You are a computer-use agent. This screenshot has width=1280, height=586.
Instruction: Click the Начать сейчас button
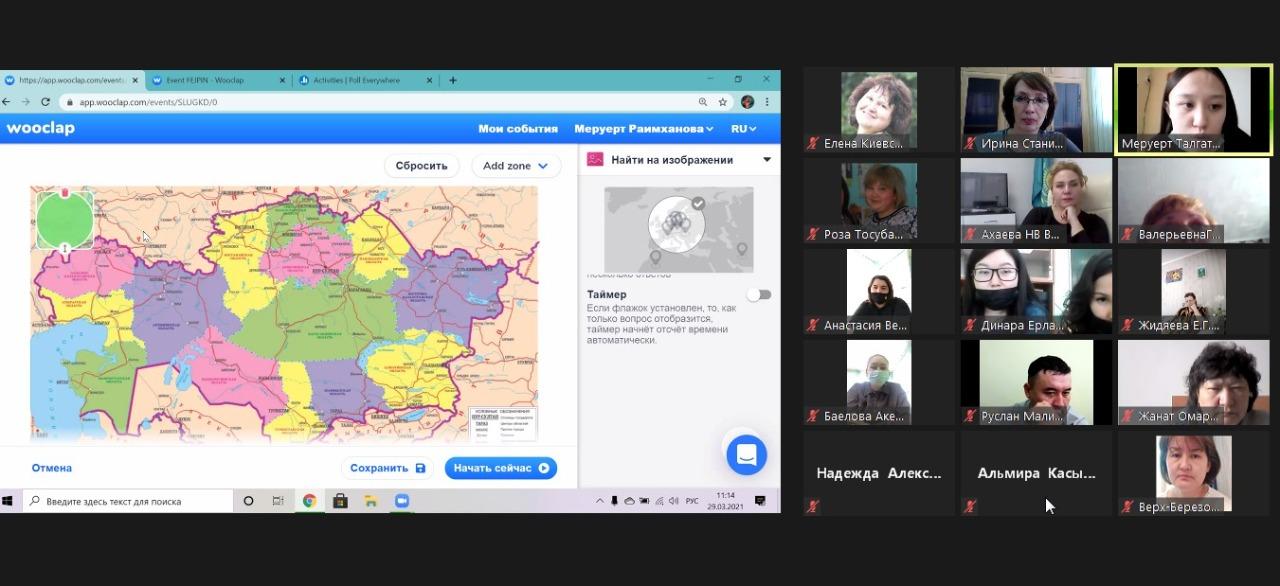pos(501,467)
